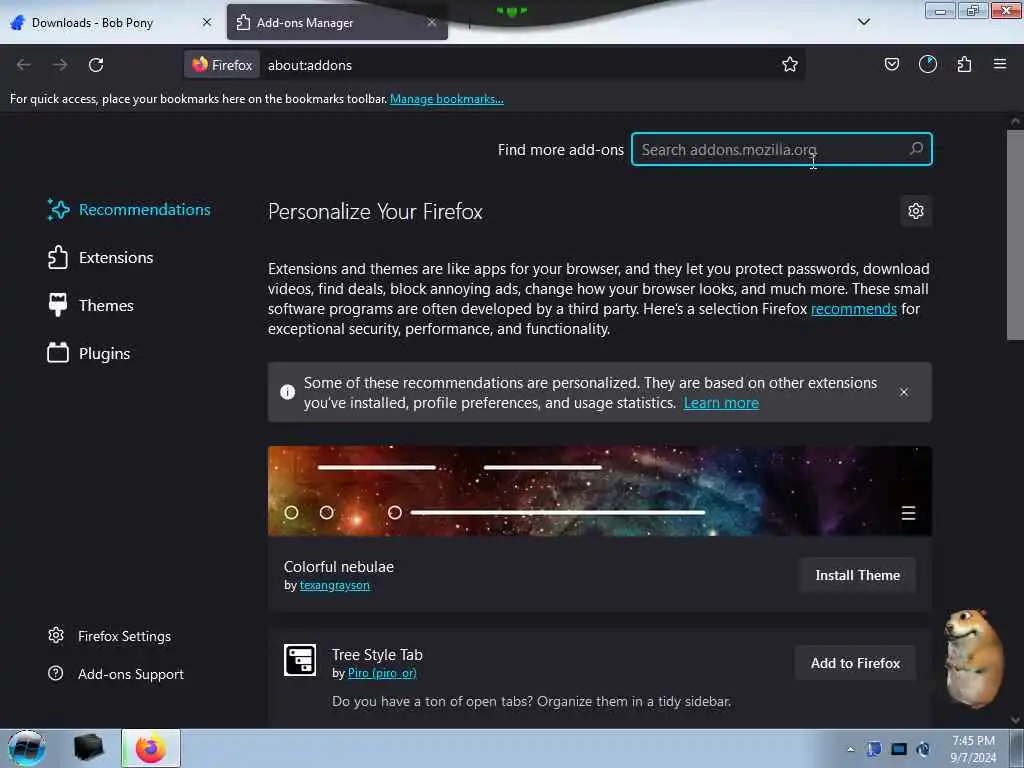This screenshot has width=1024, height=768.
Task: Open the Firefox application hamburger menu
Action: (1000, 64)
